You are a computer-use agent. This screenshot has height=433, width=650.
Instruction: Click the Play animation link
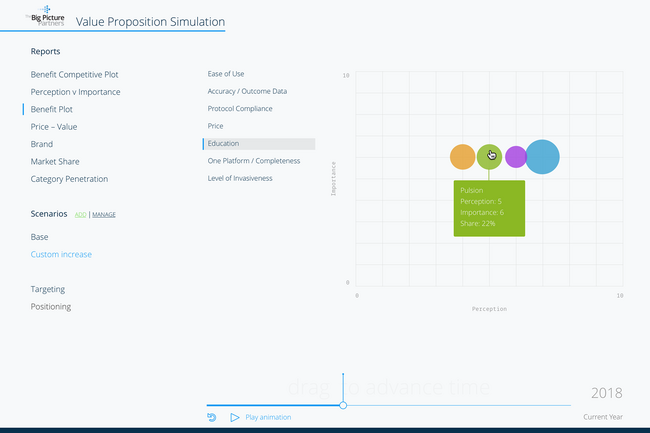click(268, 417)
